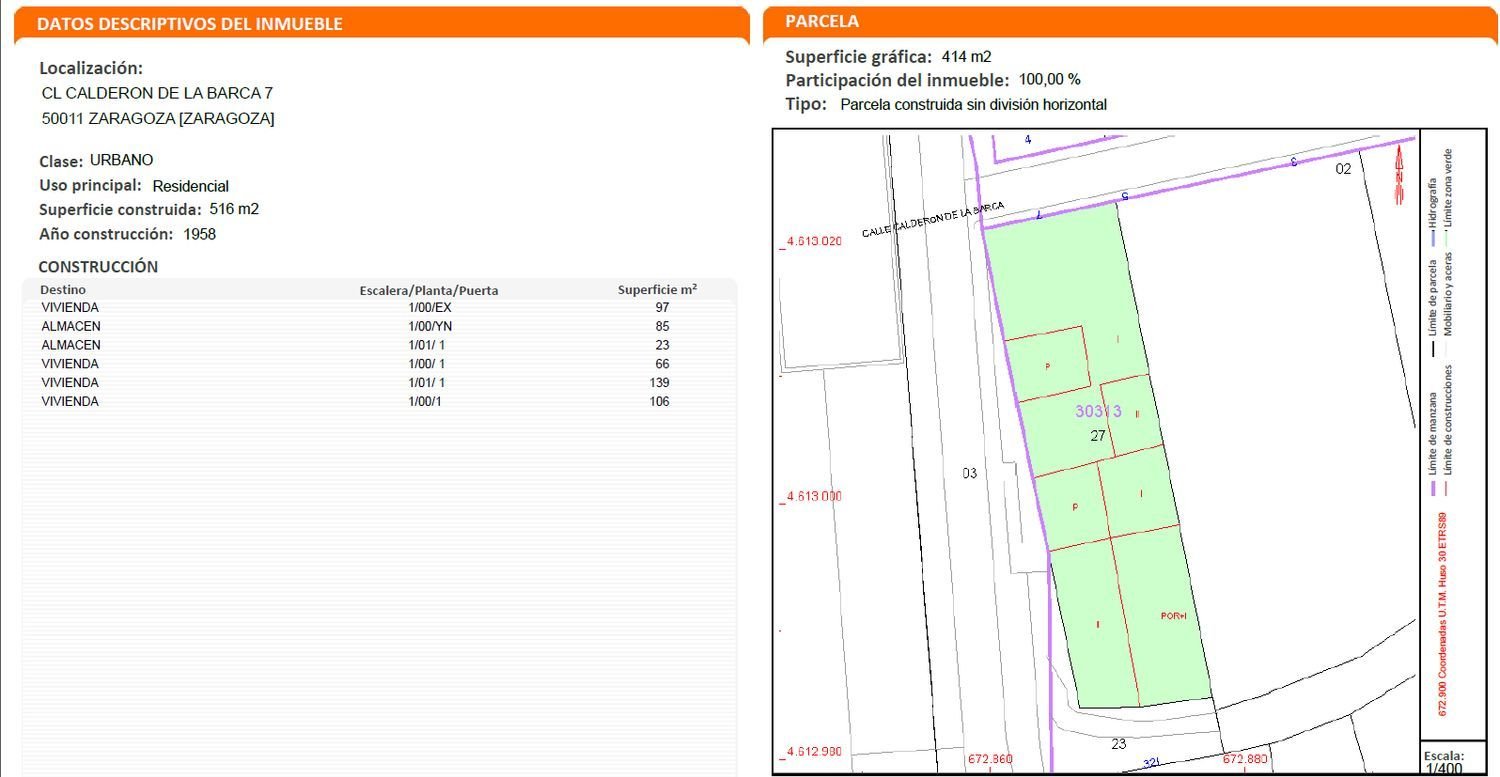Click the POR+I building section on map
Screen dimensions: 1500x777
(1172, 616)
